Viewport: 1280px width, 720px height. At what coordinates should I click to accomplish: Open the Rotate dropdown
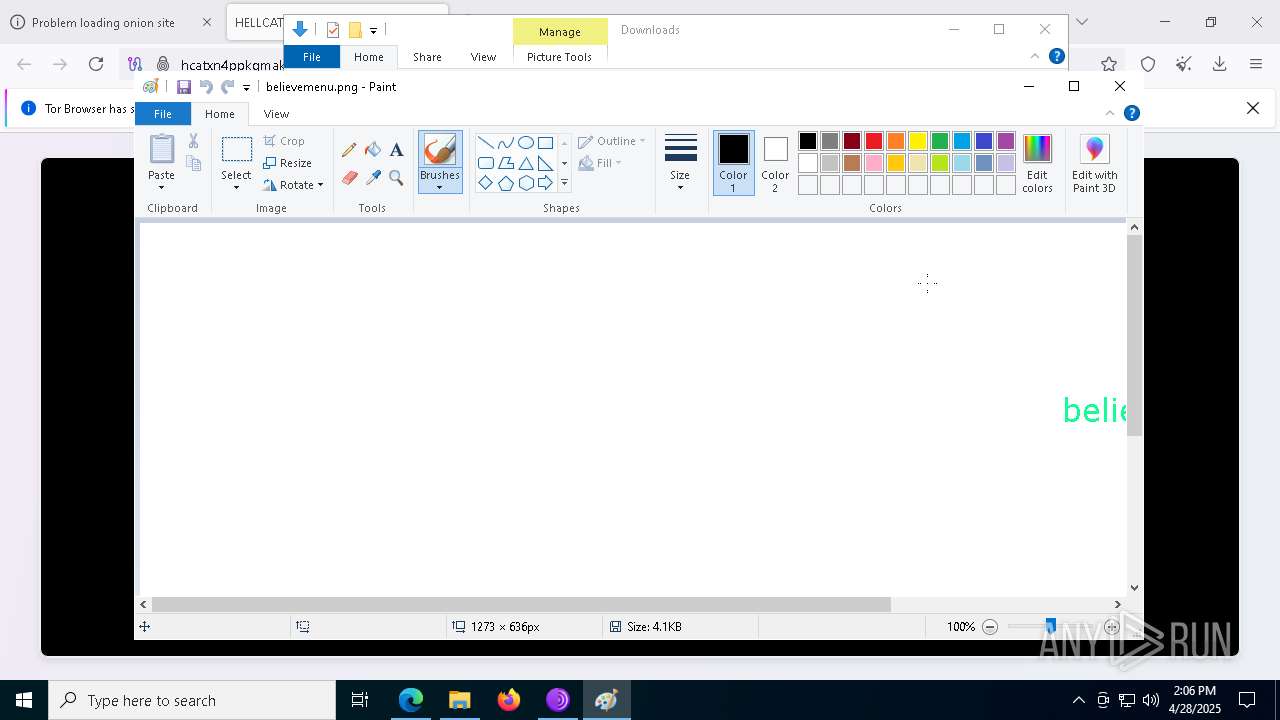pyautogui.click(x=293, y=185)
